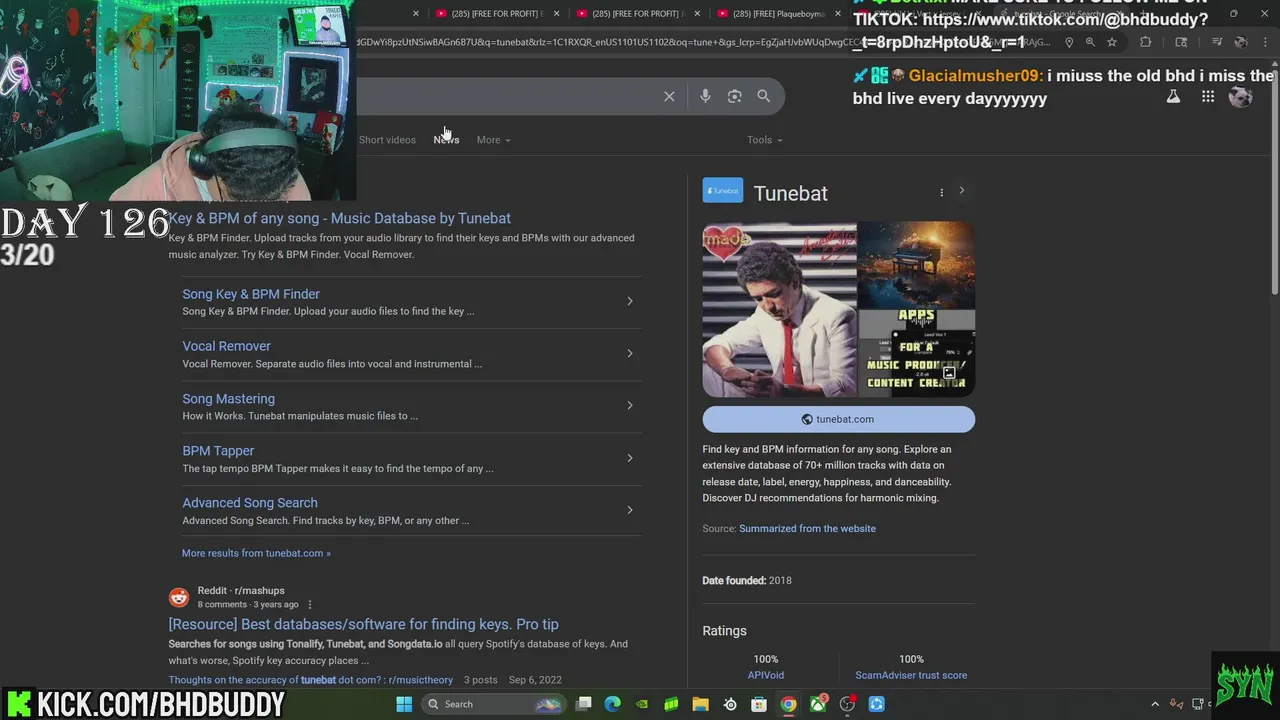The width and height of the screenshot is (1280, 720).
Task: Click the Tunebat logo in knowledge panel
Action: coord(723,190)
